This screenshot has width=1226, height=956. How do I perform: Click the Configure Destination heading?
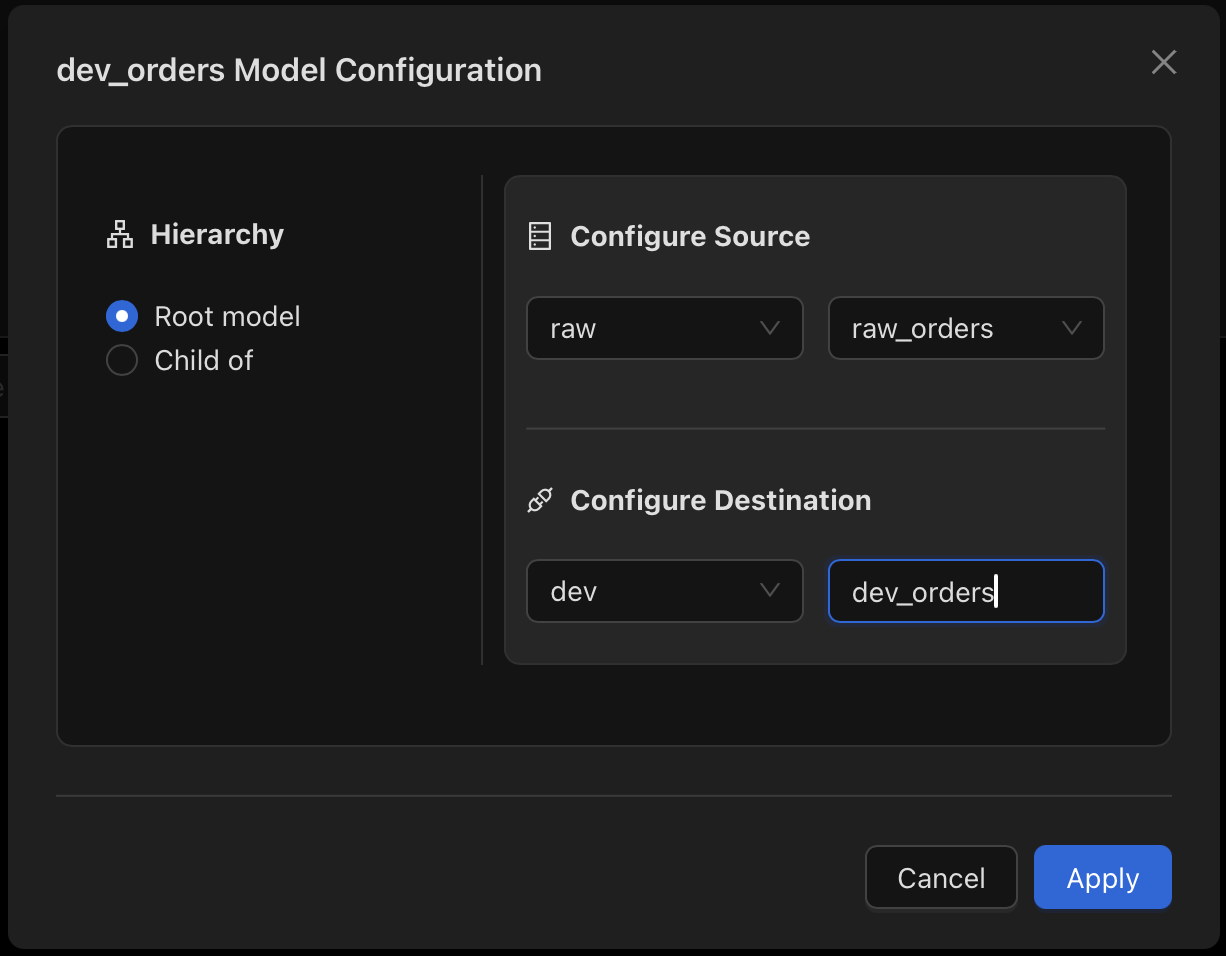click(720, 501)
